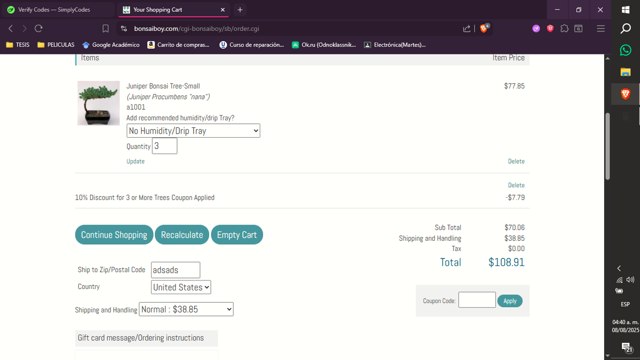The height and width of the screenshot is (360, 640).
Task: Open Windows search icon in taskbar
Action: [625, 28]
